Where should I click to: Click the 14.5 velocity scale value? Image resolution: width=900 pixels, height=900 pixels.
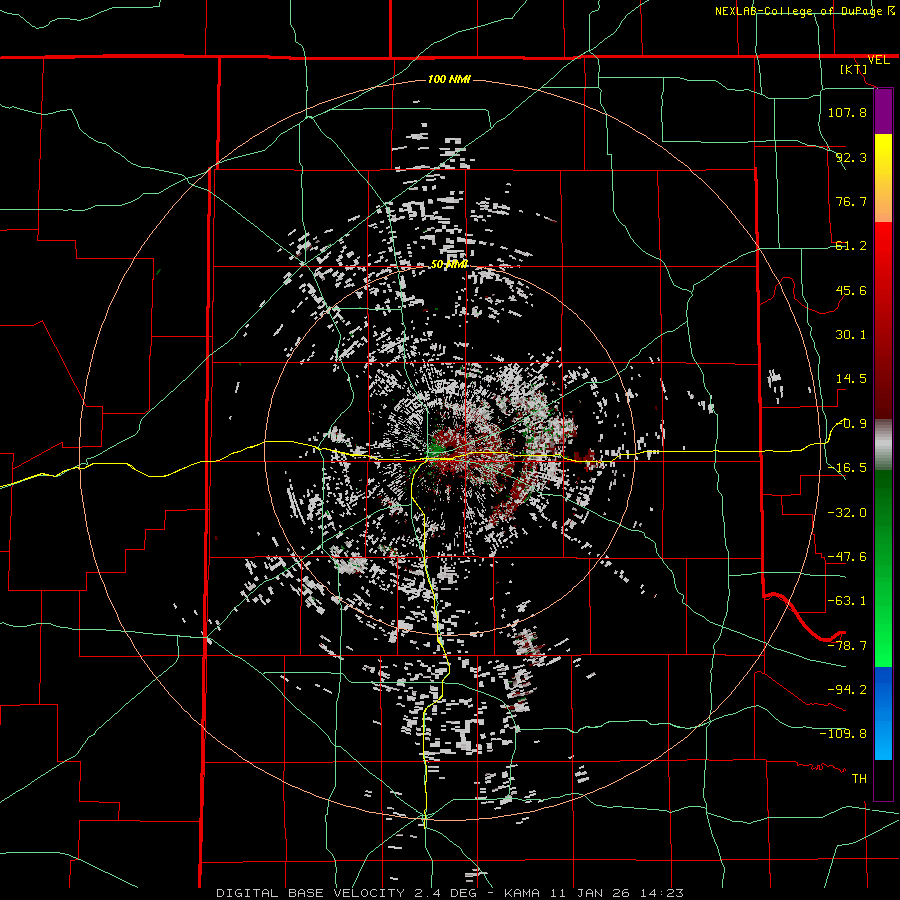(x=851, y=379)
